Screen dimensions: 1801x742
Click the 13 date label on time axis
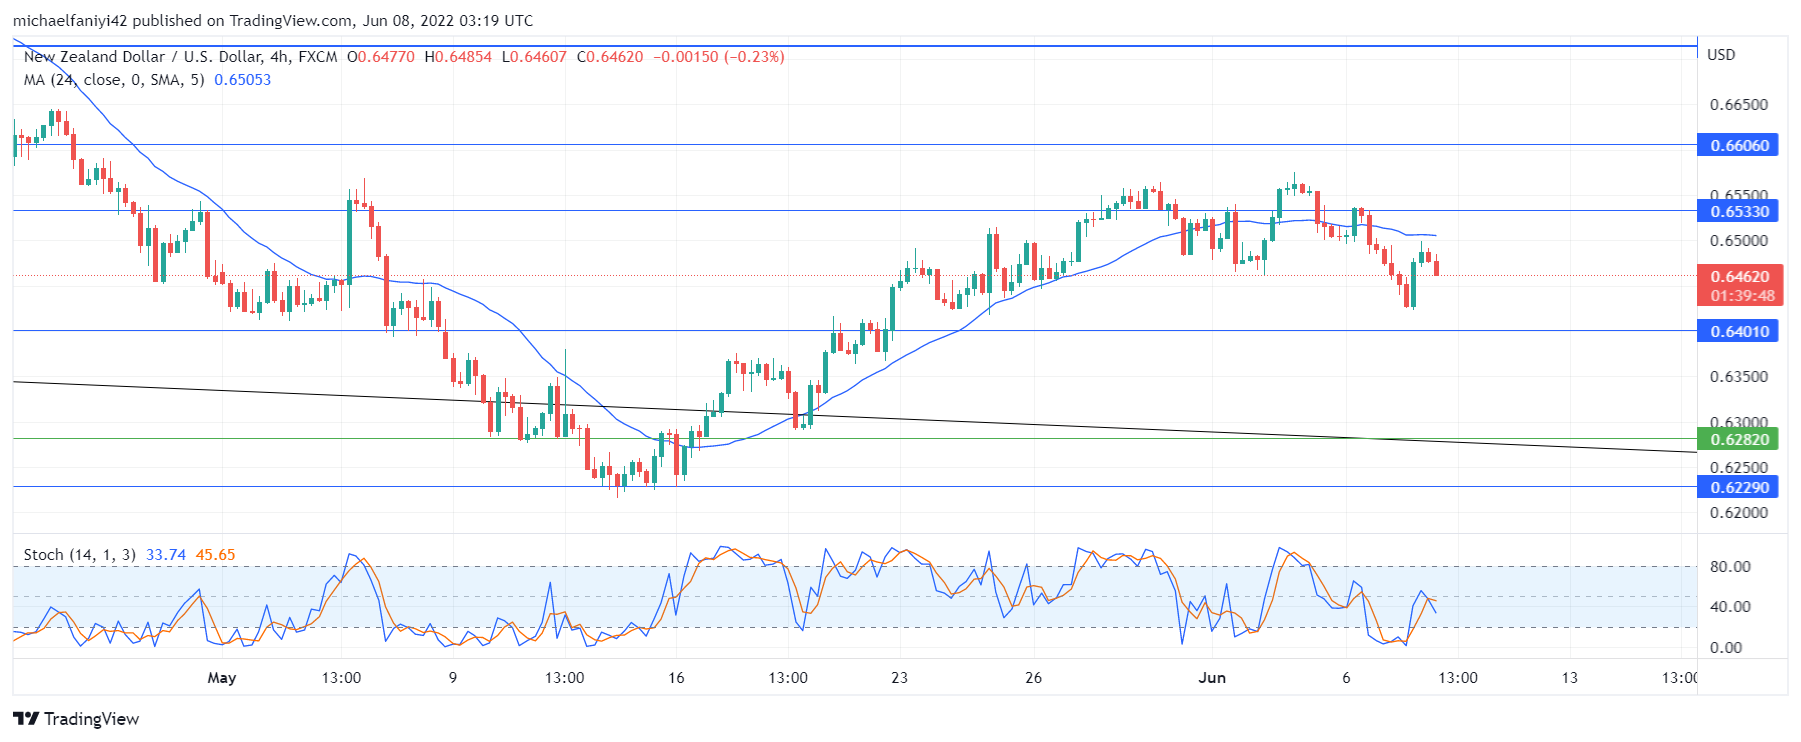(1570, 678)
